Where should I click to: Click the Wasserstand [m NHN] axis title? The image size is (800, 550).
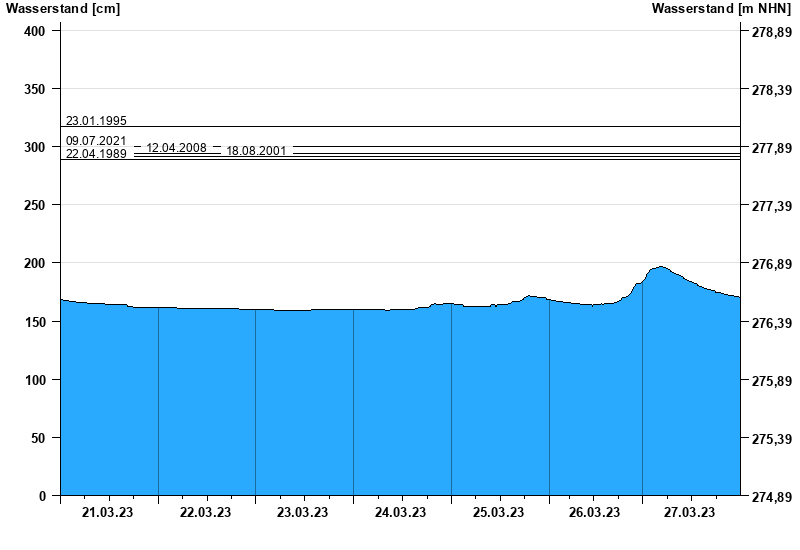[x=722, y=9]
